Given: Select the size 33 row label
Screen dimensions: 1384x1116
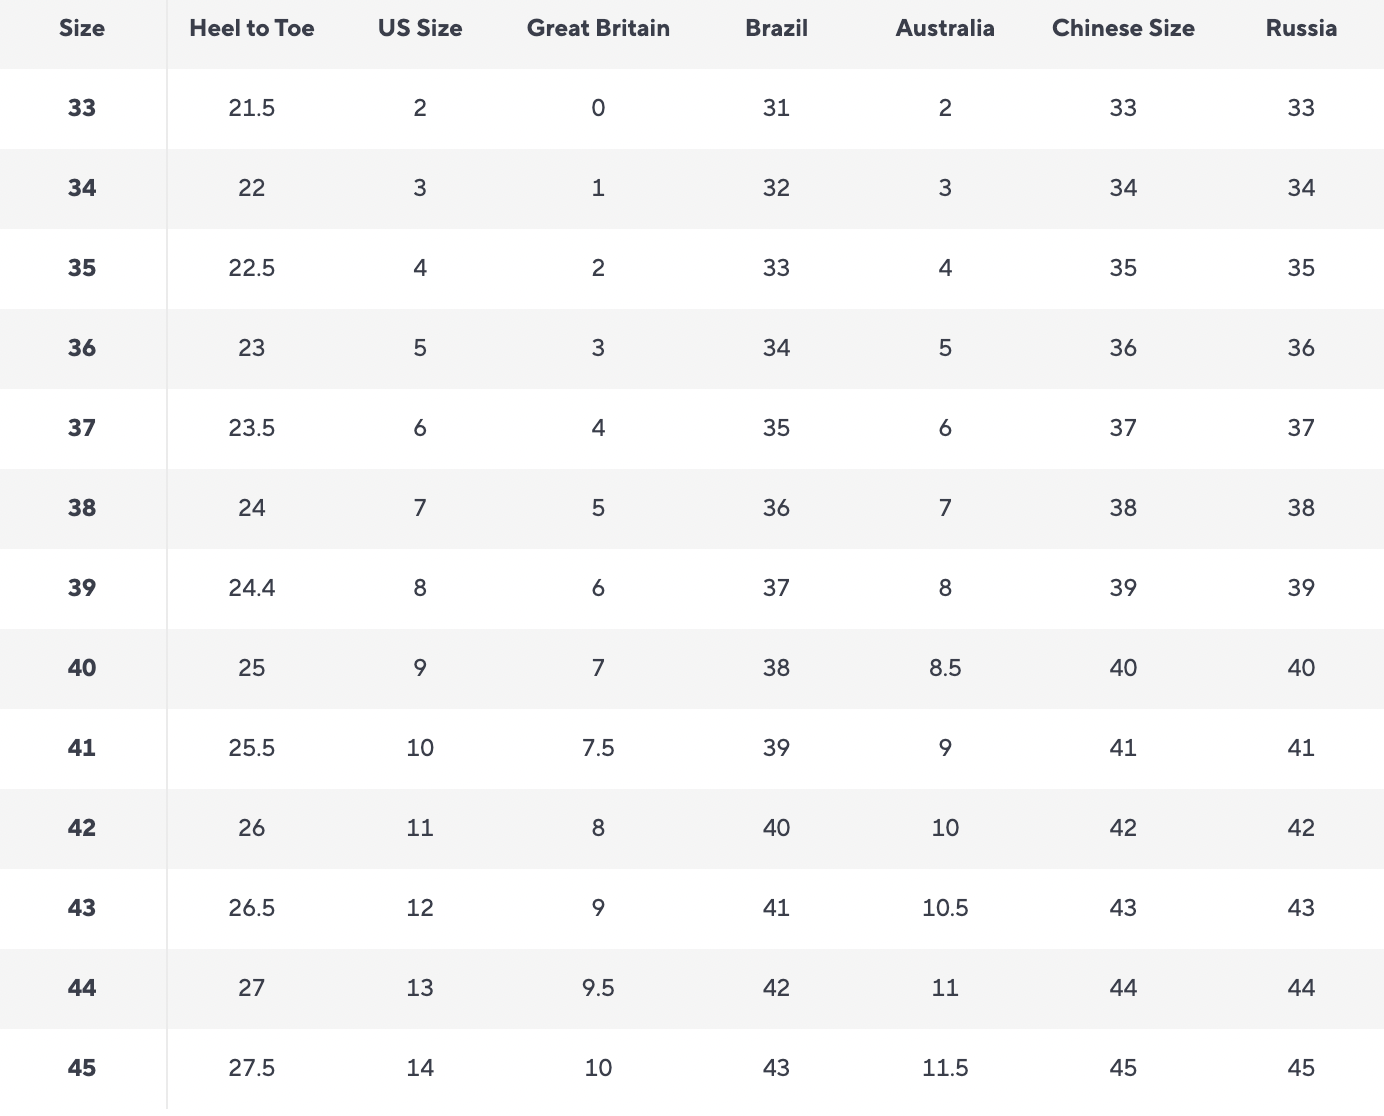Looking at the screenshot, I should pos(82,108).
